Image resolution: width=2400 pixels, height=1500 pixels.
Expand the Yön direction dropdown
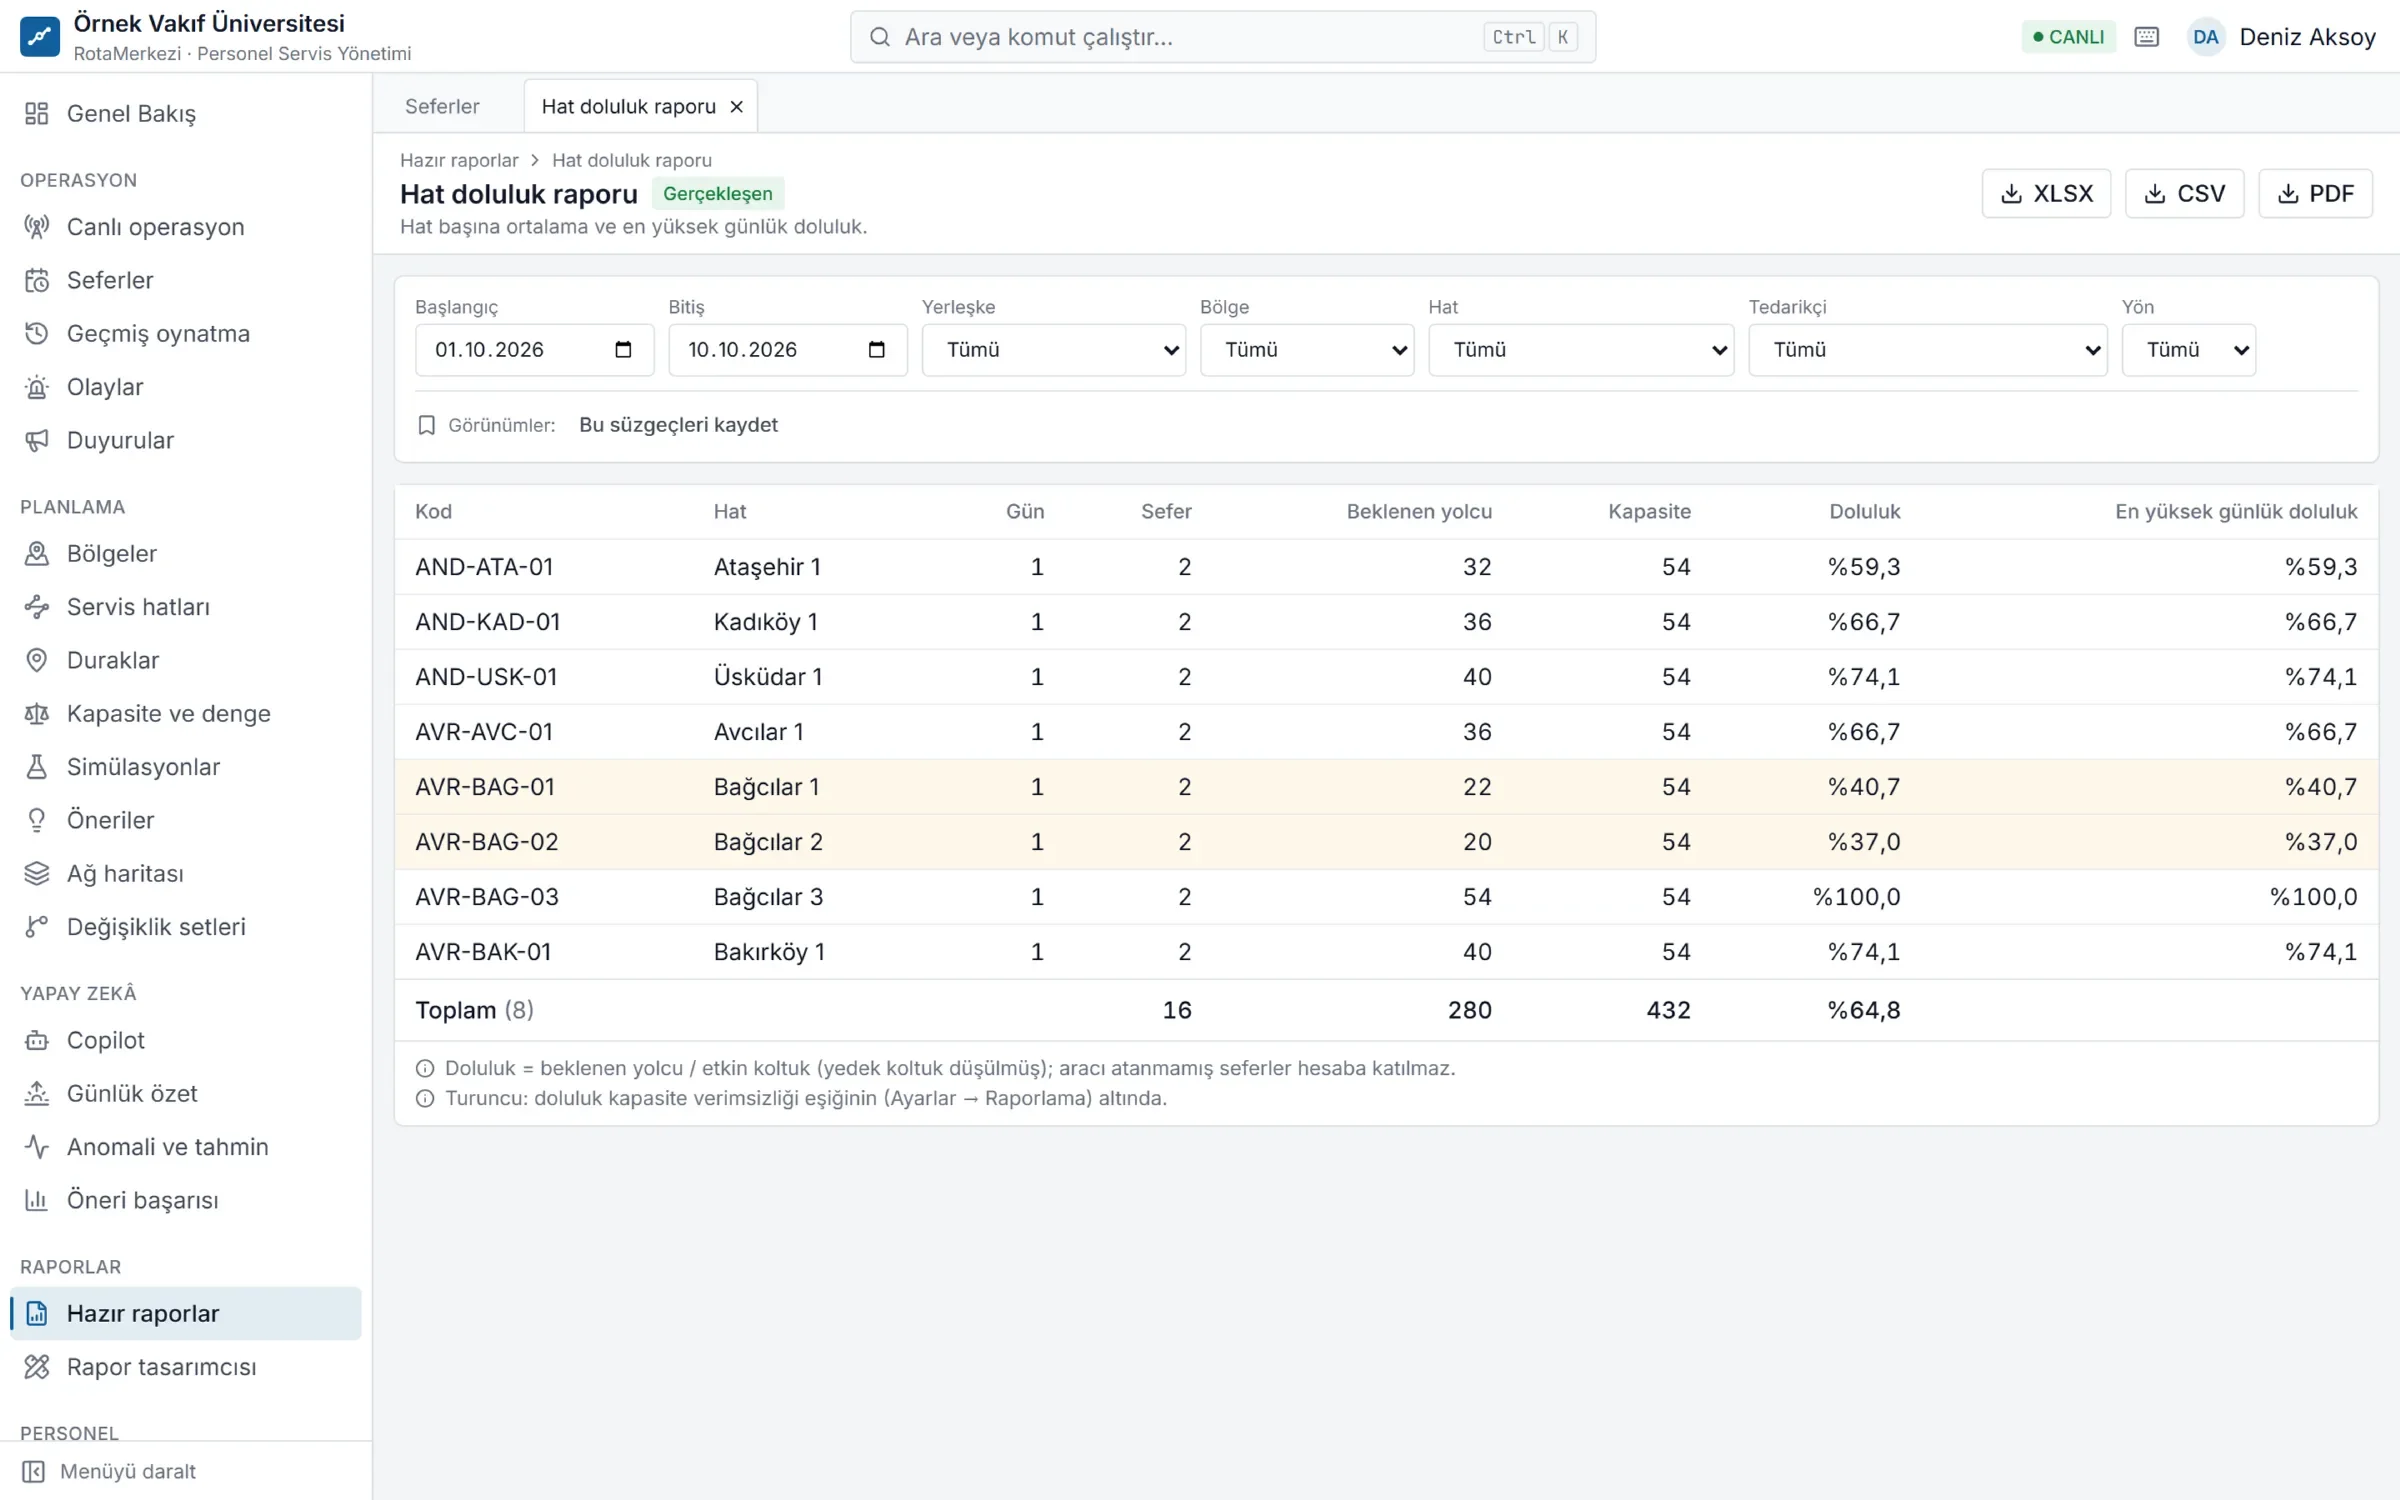2188,349
